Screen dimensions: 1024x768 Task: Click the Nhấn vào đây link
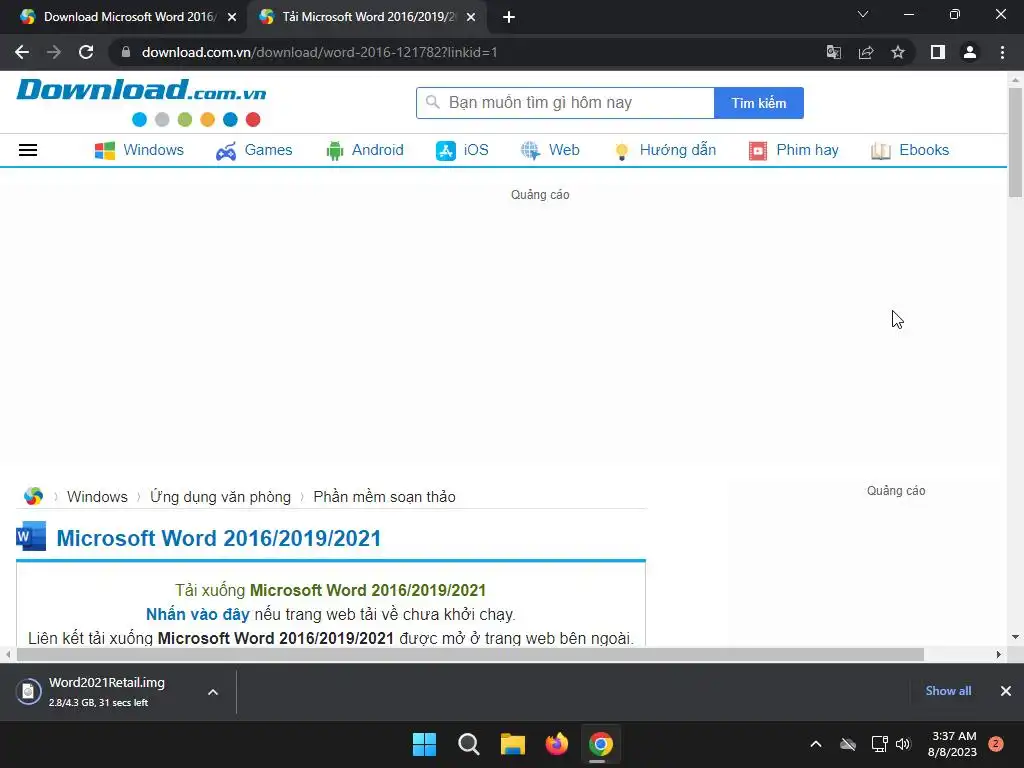click(x=197, y=615)
